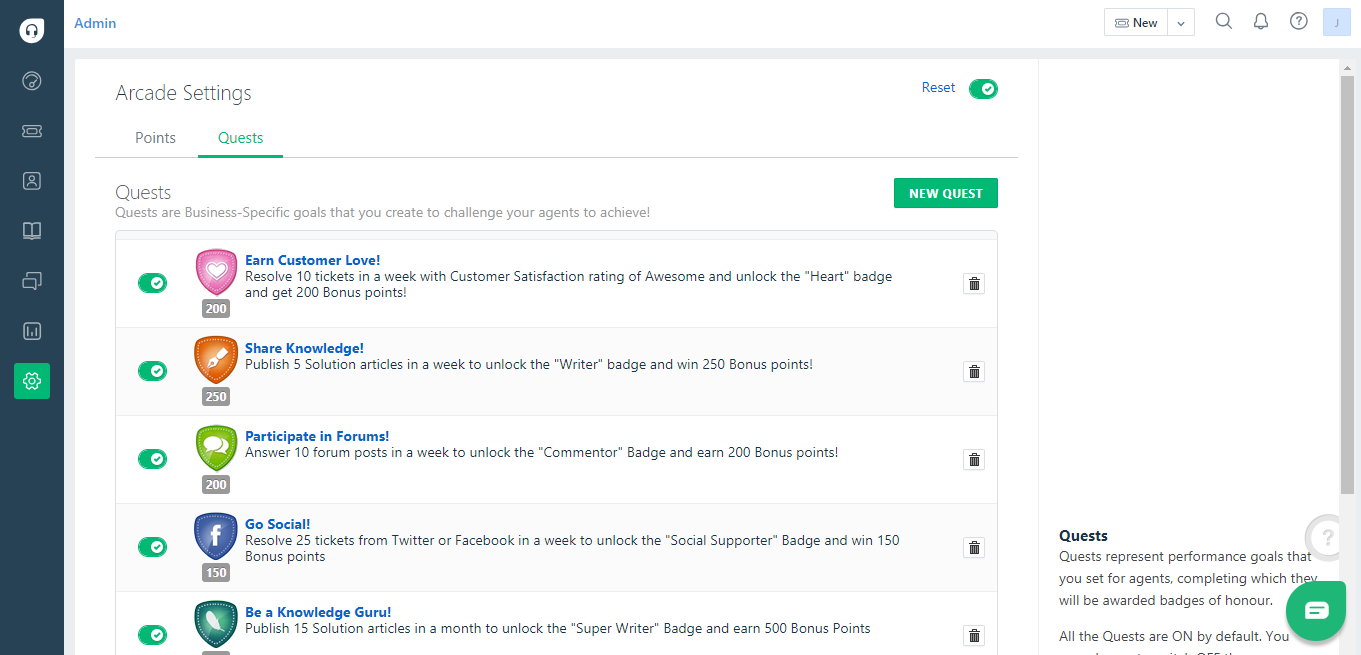Click trash icon for Go Social quest

coord(973,548)
